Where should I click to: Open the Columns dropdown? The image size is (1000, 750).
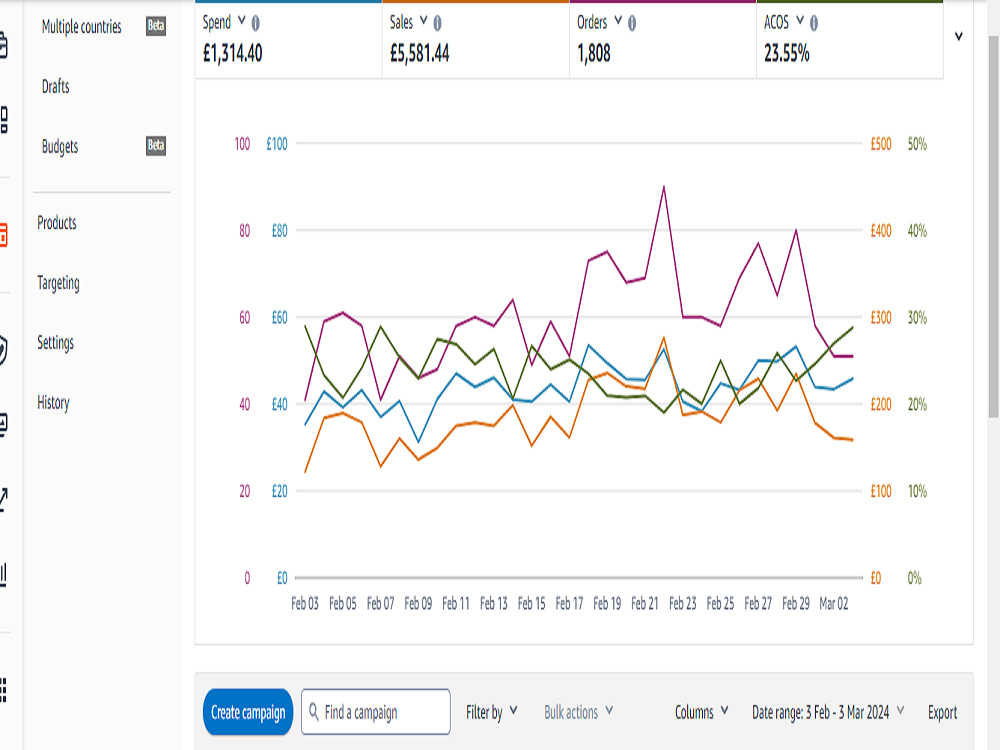[702, 712]
